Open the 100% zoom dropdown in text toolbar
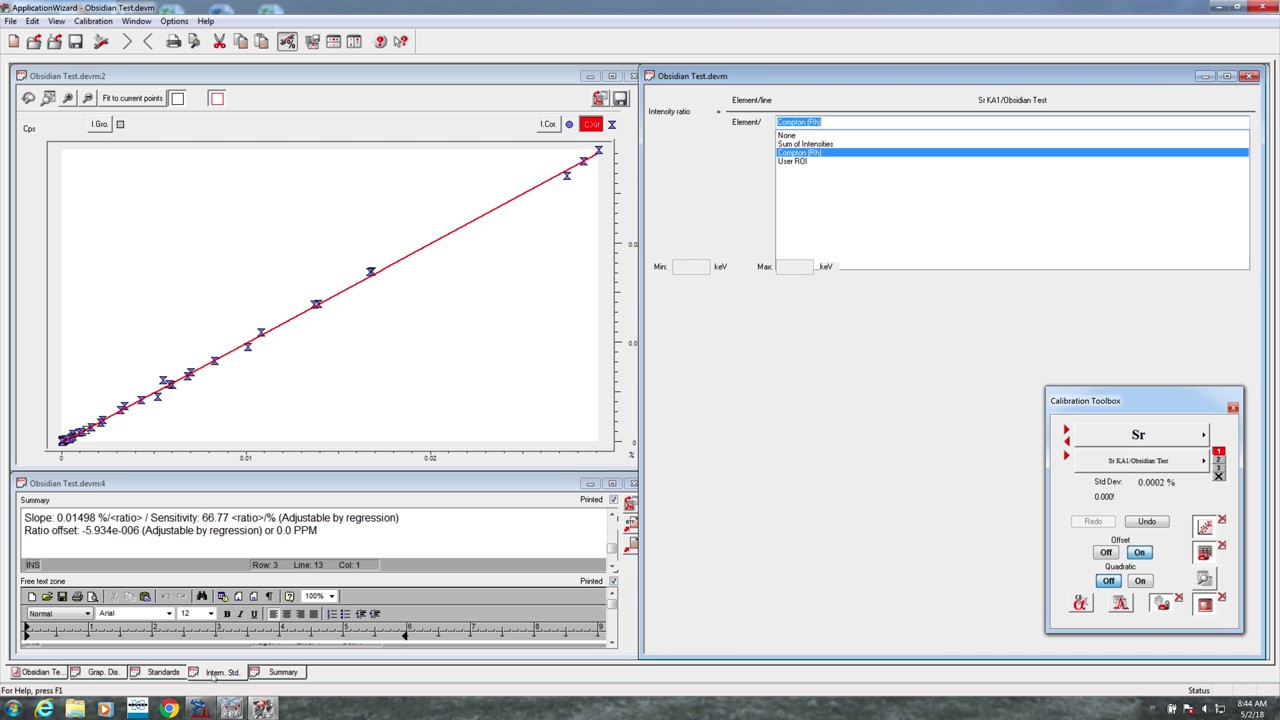The image size is (1280, 720). [x=320, y=596]
